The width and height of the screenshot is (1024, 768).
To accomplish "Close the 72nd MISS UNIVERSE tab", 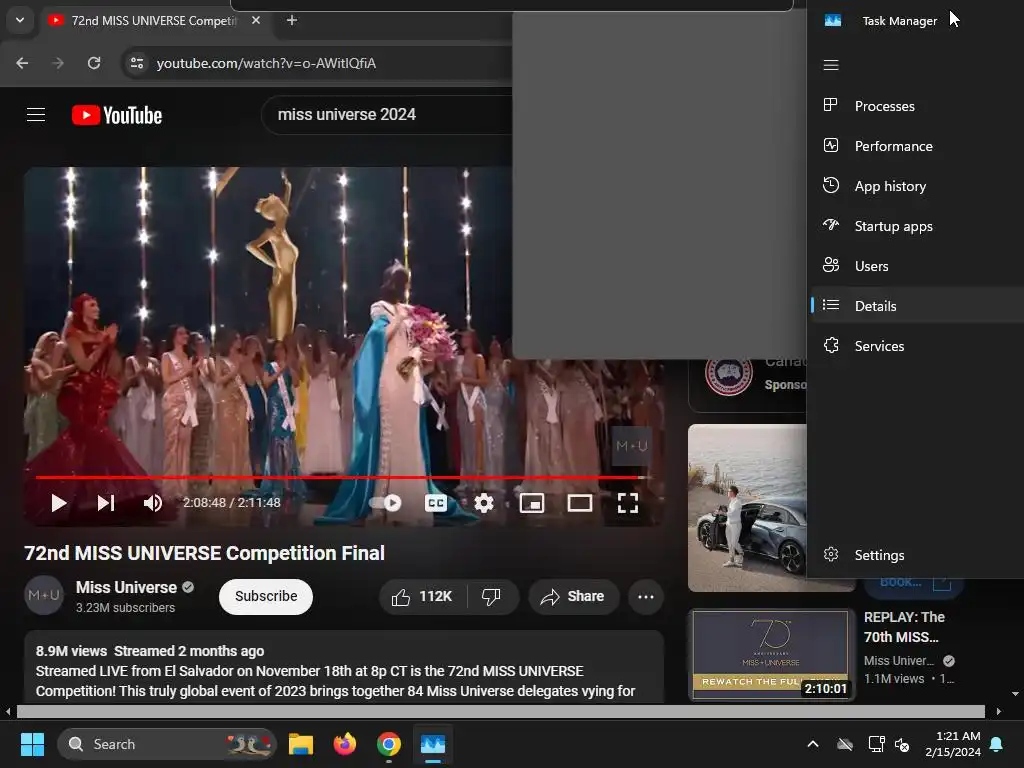I will click(256, 20).
